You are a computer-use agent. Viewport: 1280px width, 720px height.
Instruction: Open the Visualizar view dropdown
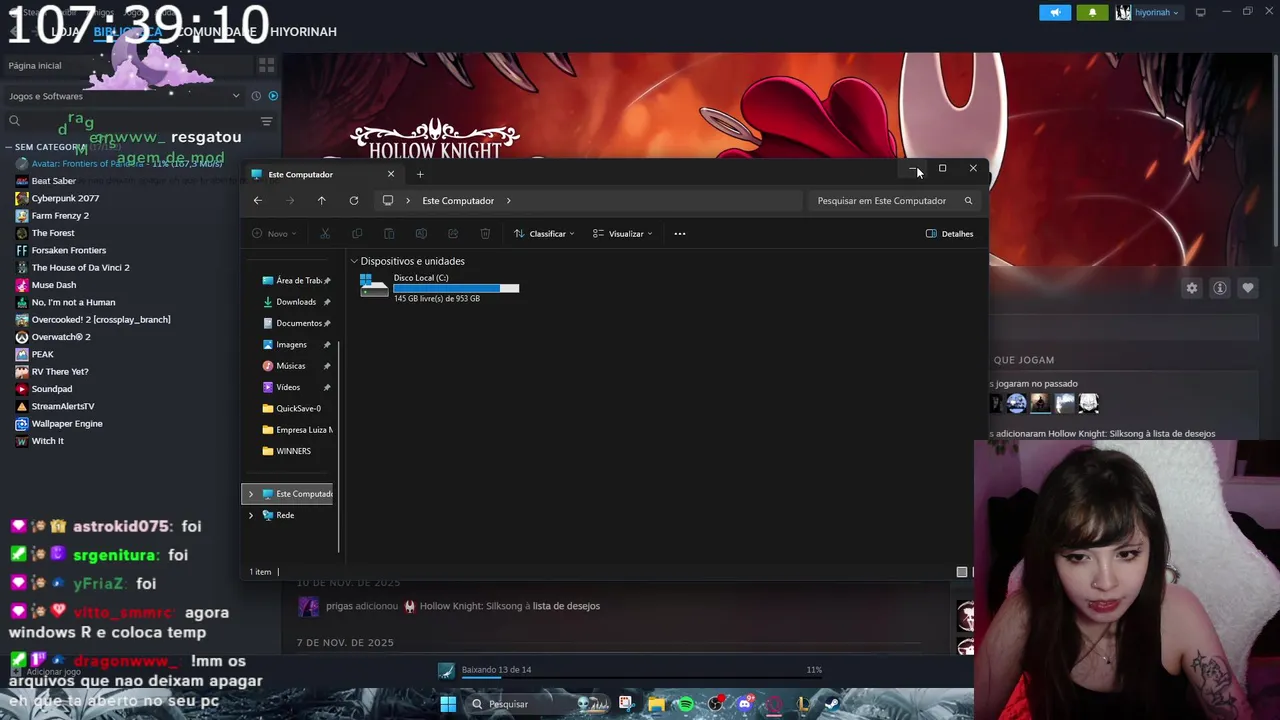coord(622,234)
